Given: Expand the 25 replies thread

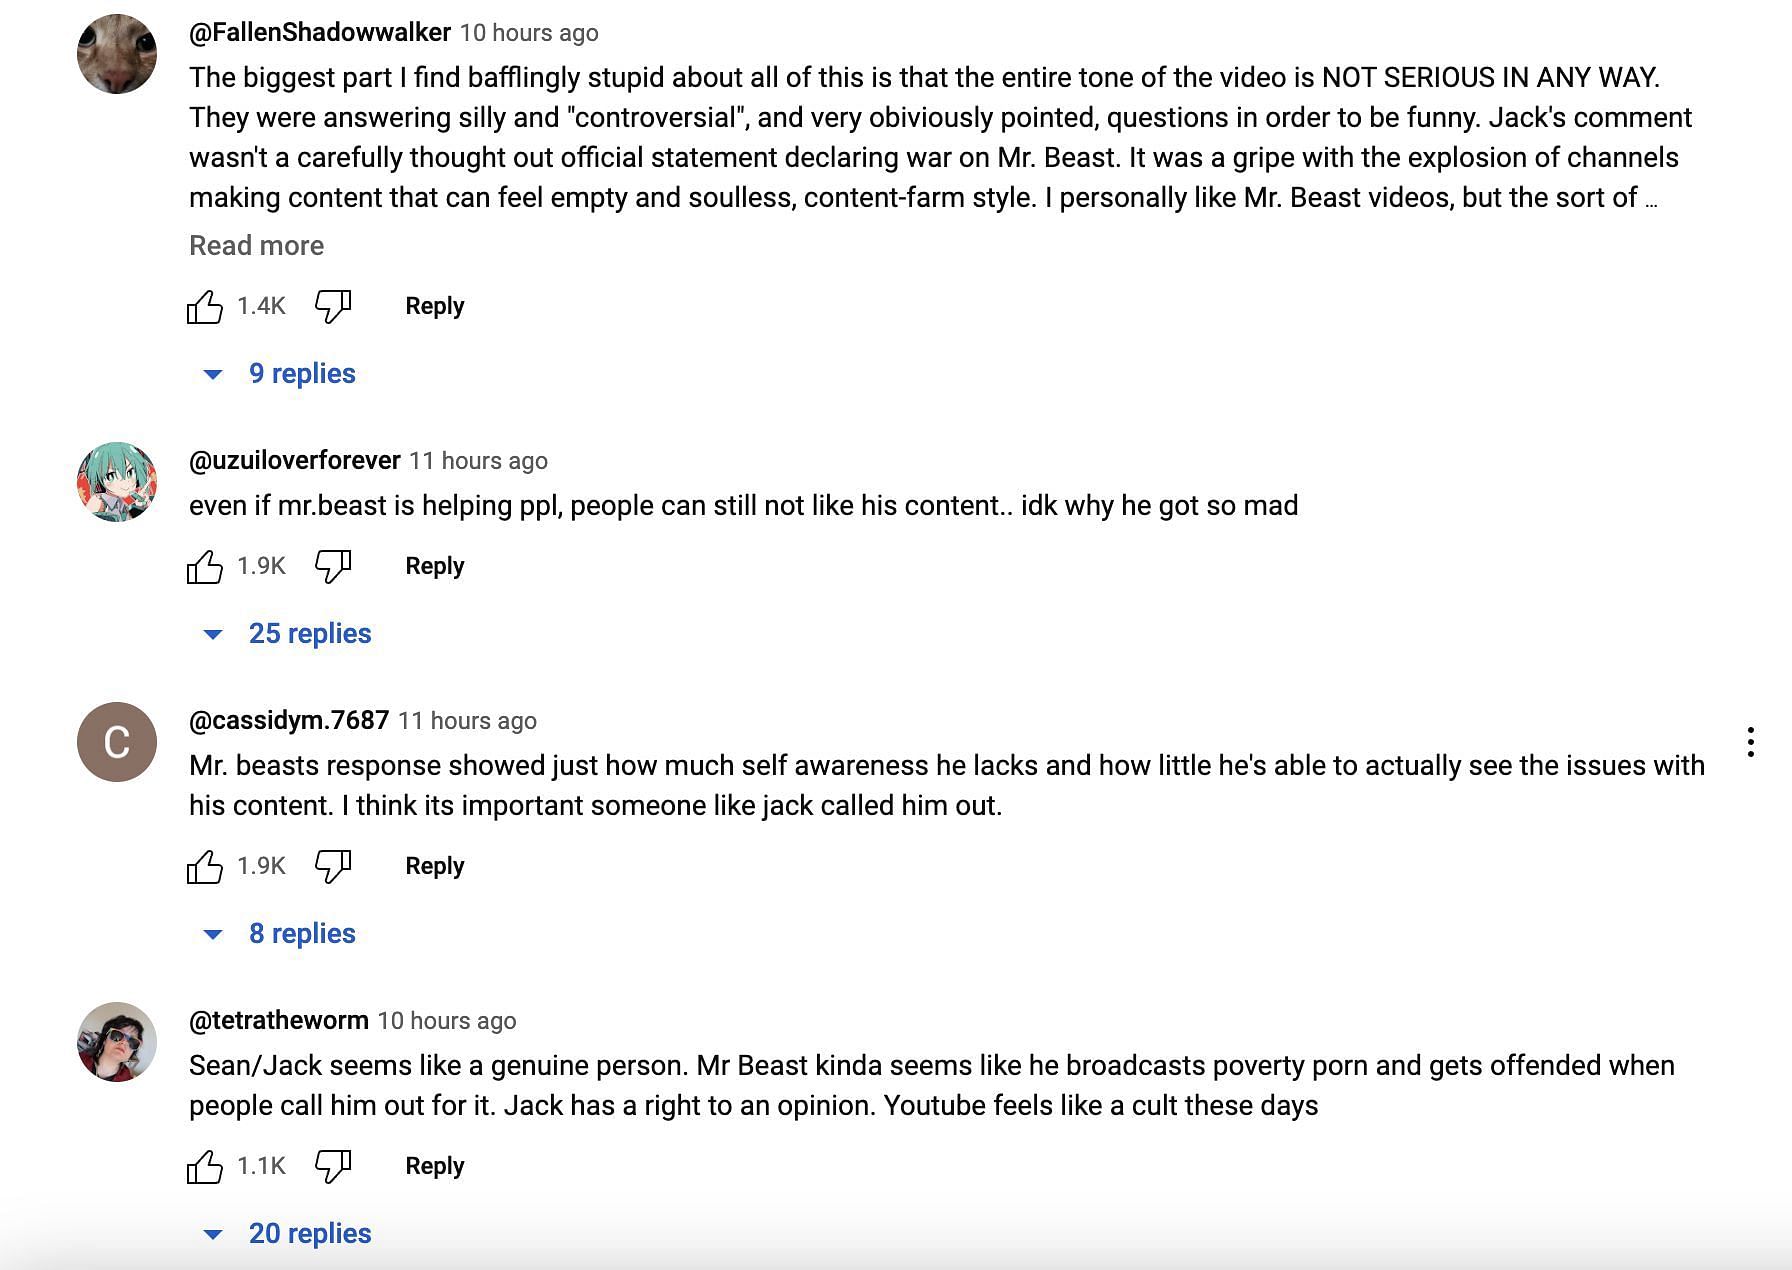Looking at the screenshot, I should point(287,634).
